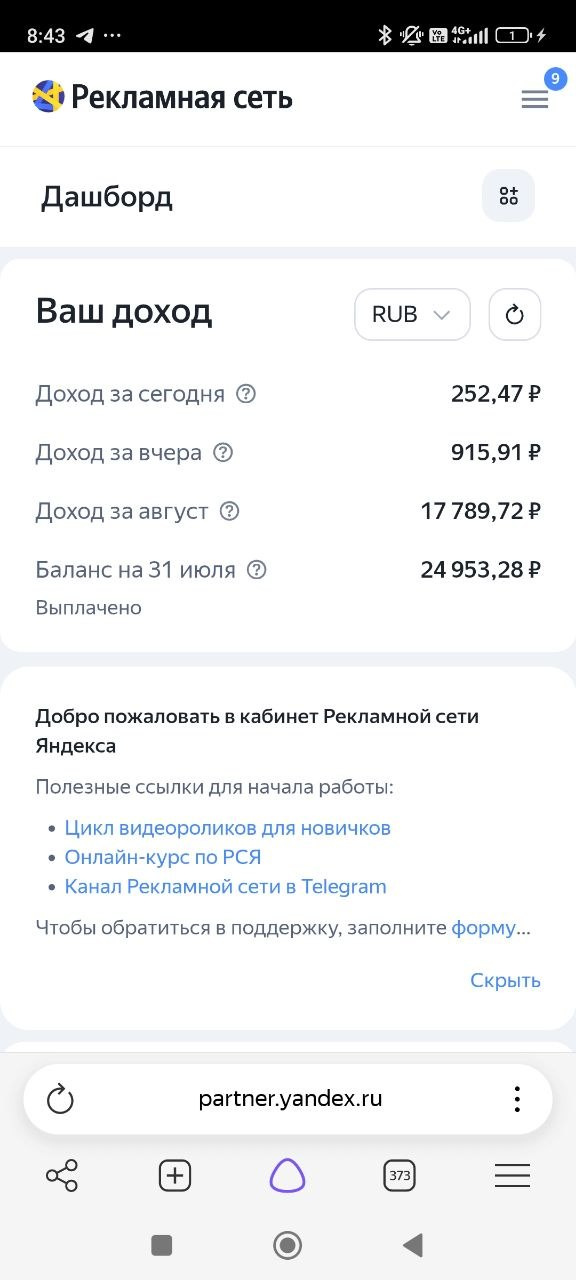The image size is (576, 1280).
Task: Refresh the income data
Action: (514, 315)
